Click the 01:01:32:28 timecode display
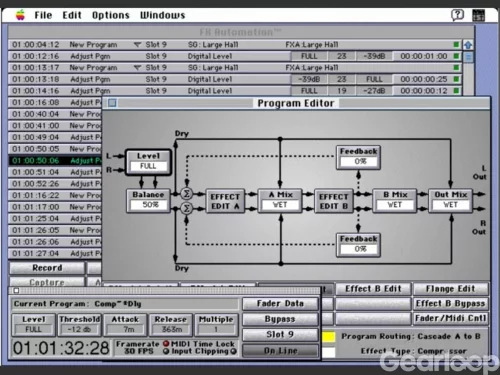Image resolution: width=500 pixels, height=375 pixels. pos(61,348)
